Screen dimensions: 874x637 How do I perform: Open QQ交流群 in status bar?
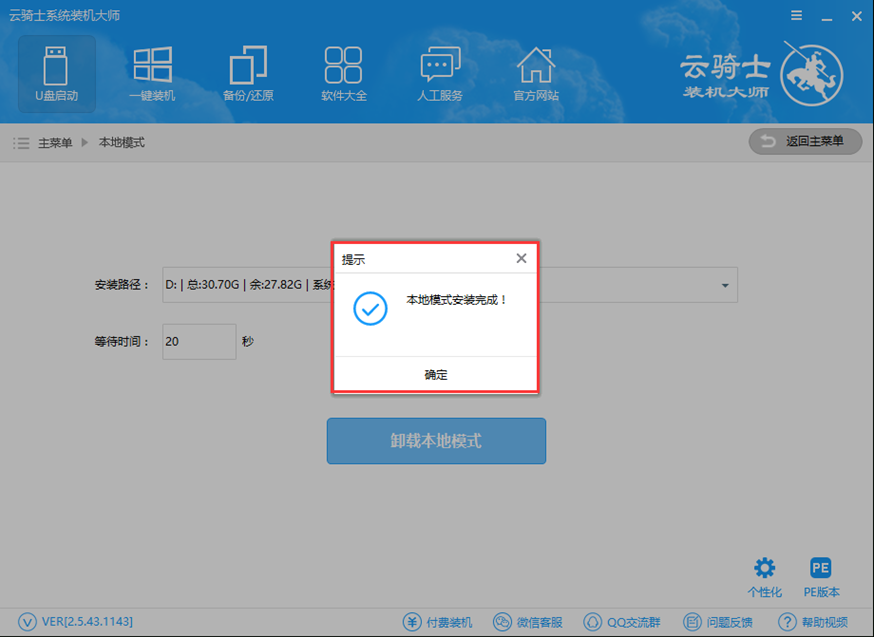[x=621, y=622]
